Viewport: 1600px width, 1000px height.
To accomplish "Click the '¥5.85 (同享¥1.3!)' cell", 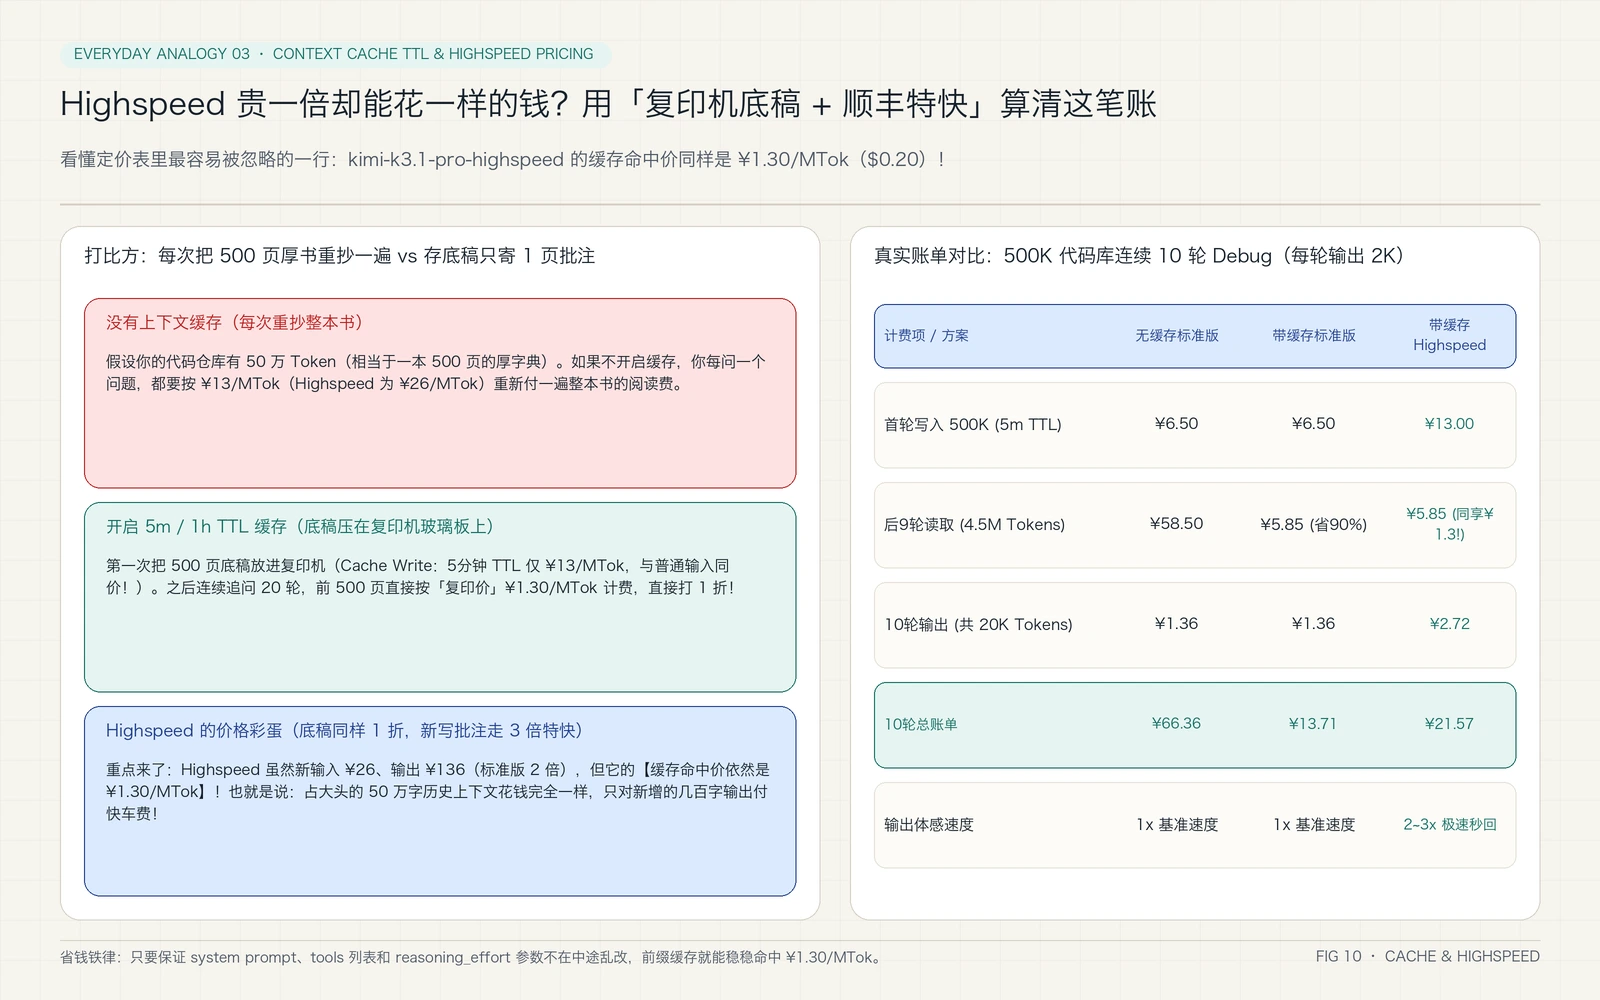I will pyautogui.click(x=1449, y=524).
